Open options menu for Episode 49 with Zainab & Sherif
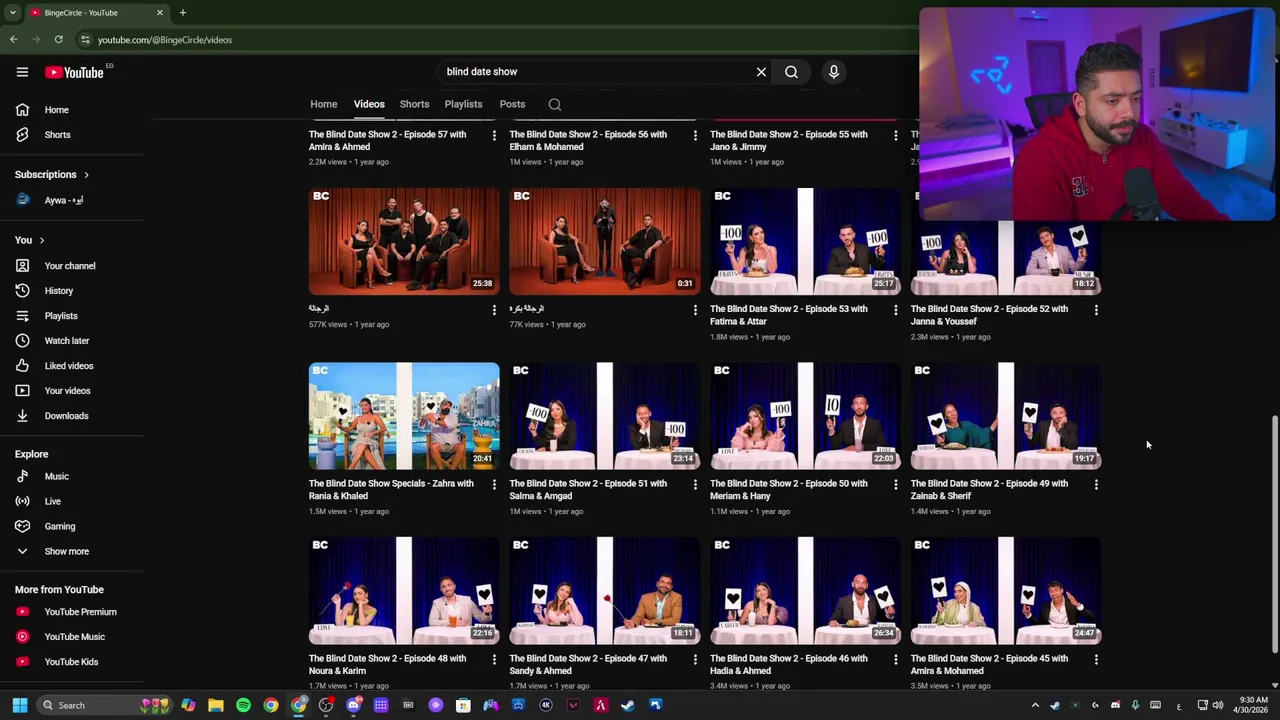Screen dimensions: 1280x720 pos(1096,484)
